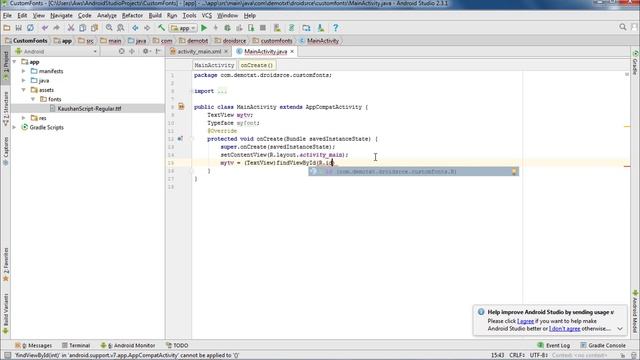Click the Save All toolbar icon
The image size is (640, 360).
coord(18,28)
